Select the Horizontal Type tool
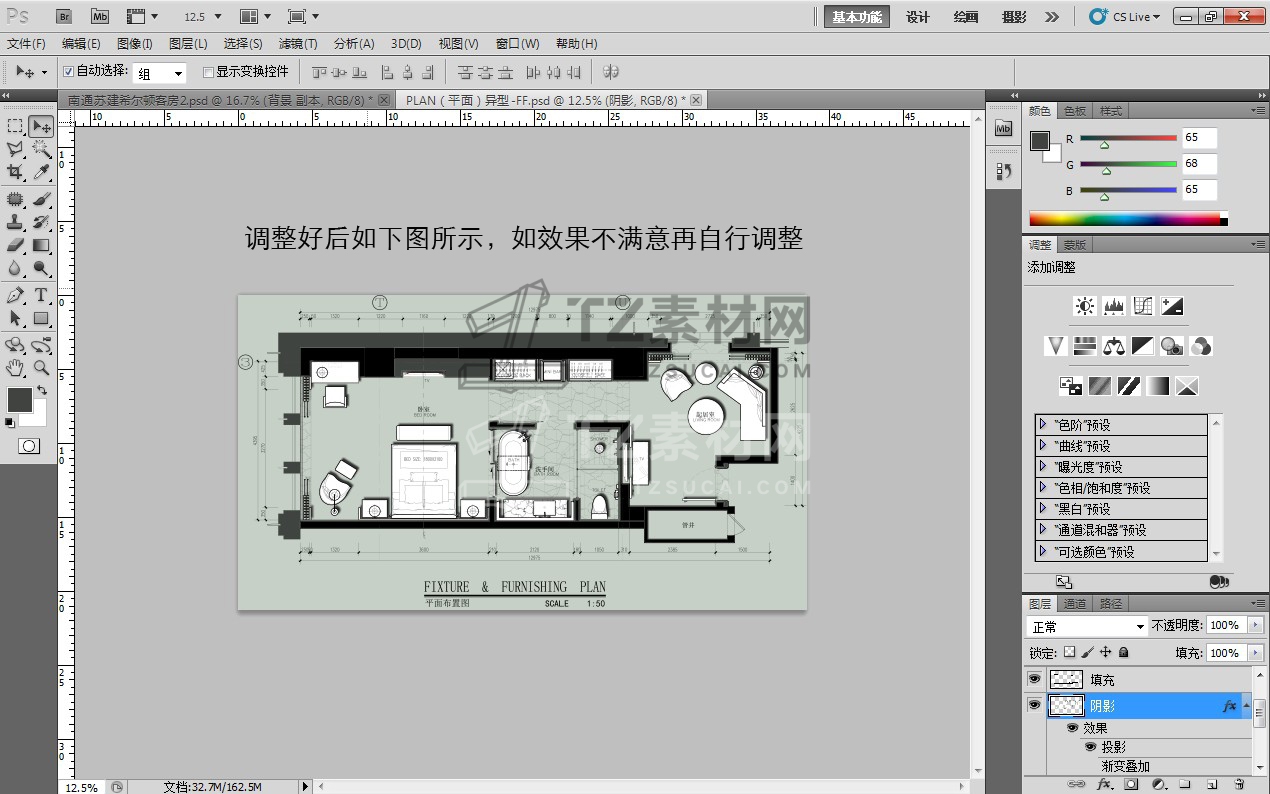Image resolution: width=1270 pixels, height=794 pixels. [x=41, y=295]
